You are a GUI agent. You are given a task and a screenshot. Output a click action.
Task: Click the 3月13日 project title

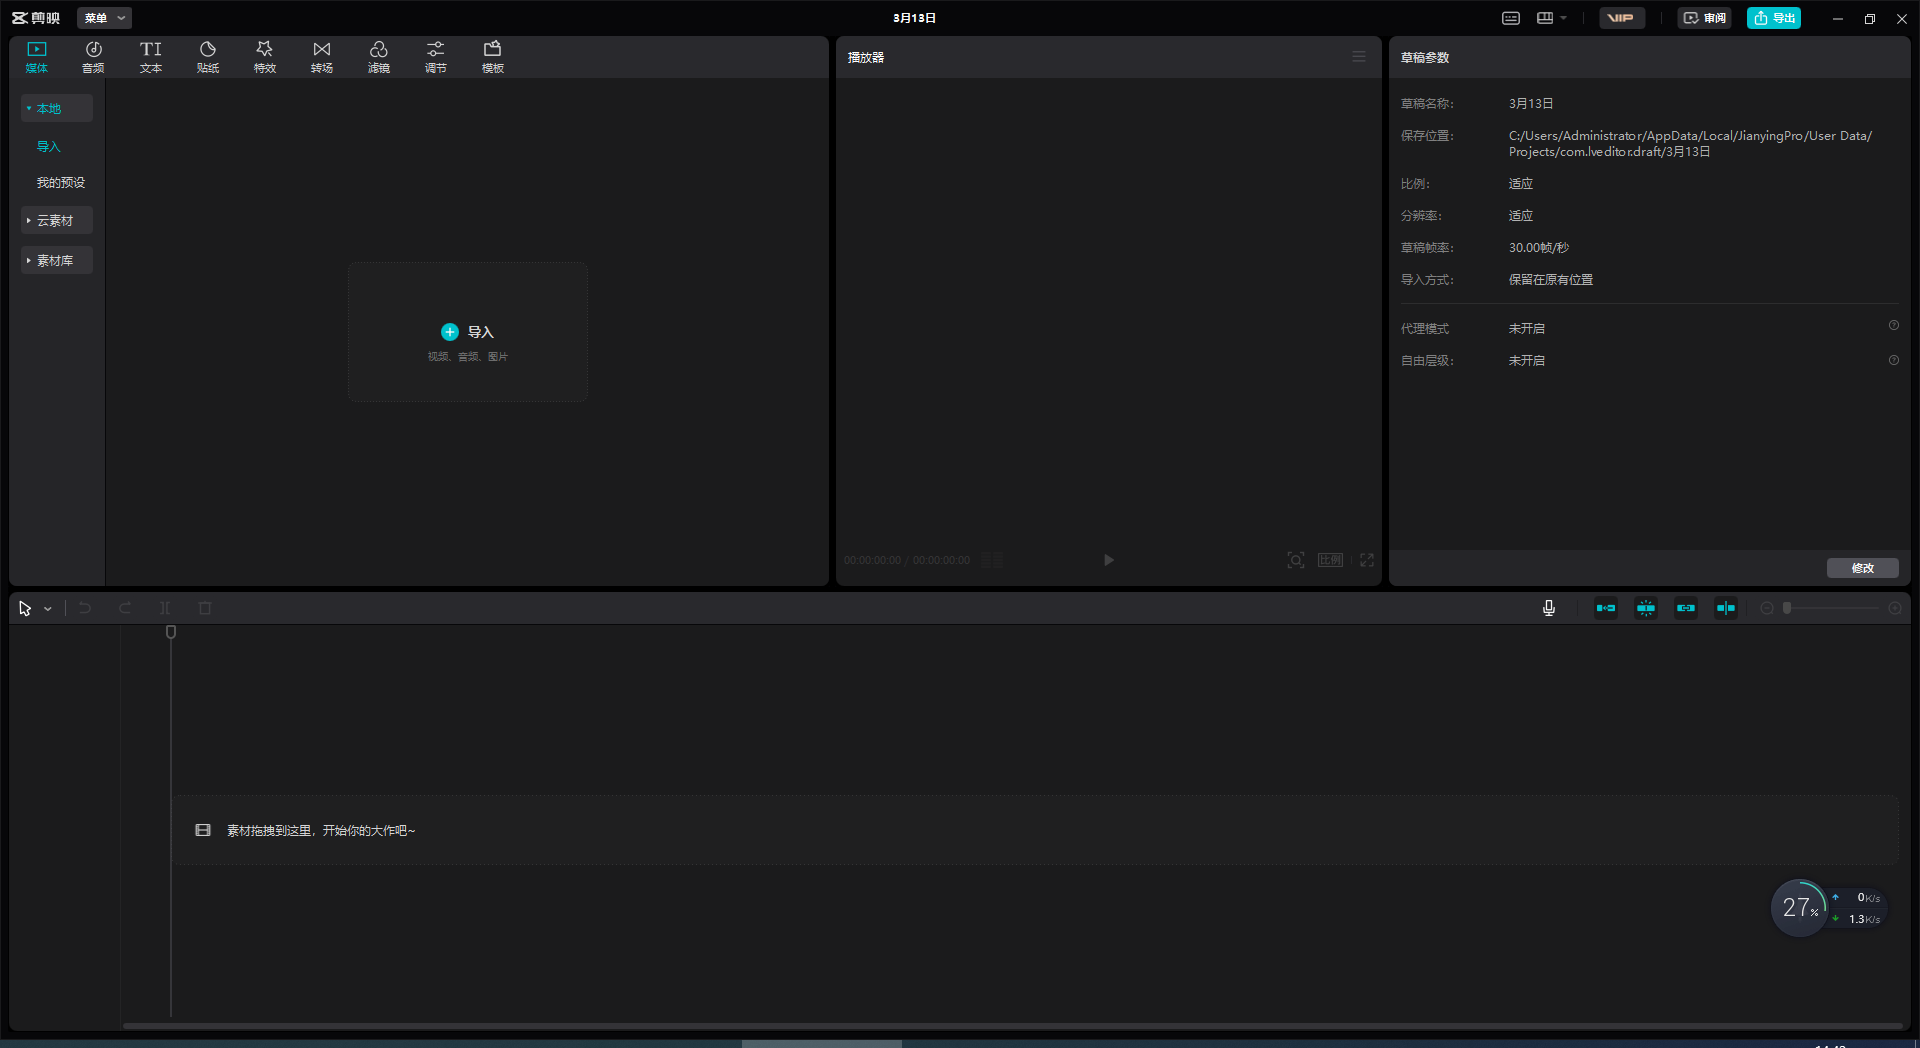(915, 18)
